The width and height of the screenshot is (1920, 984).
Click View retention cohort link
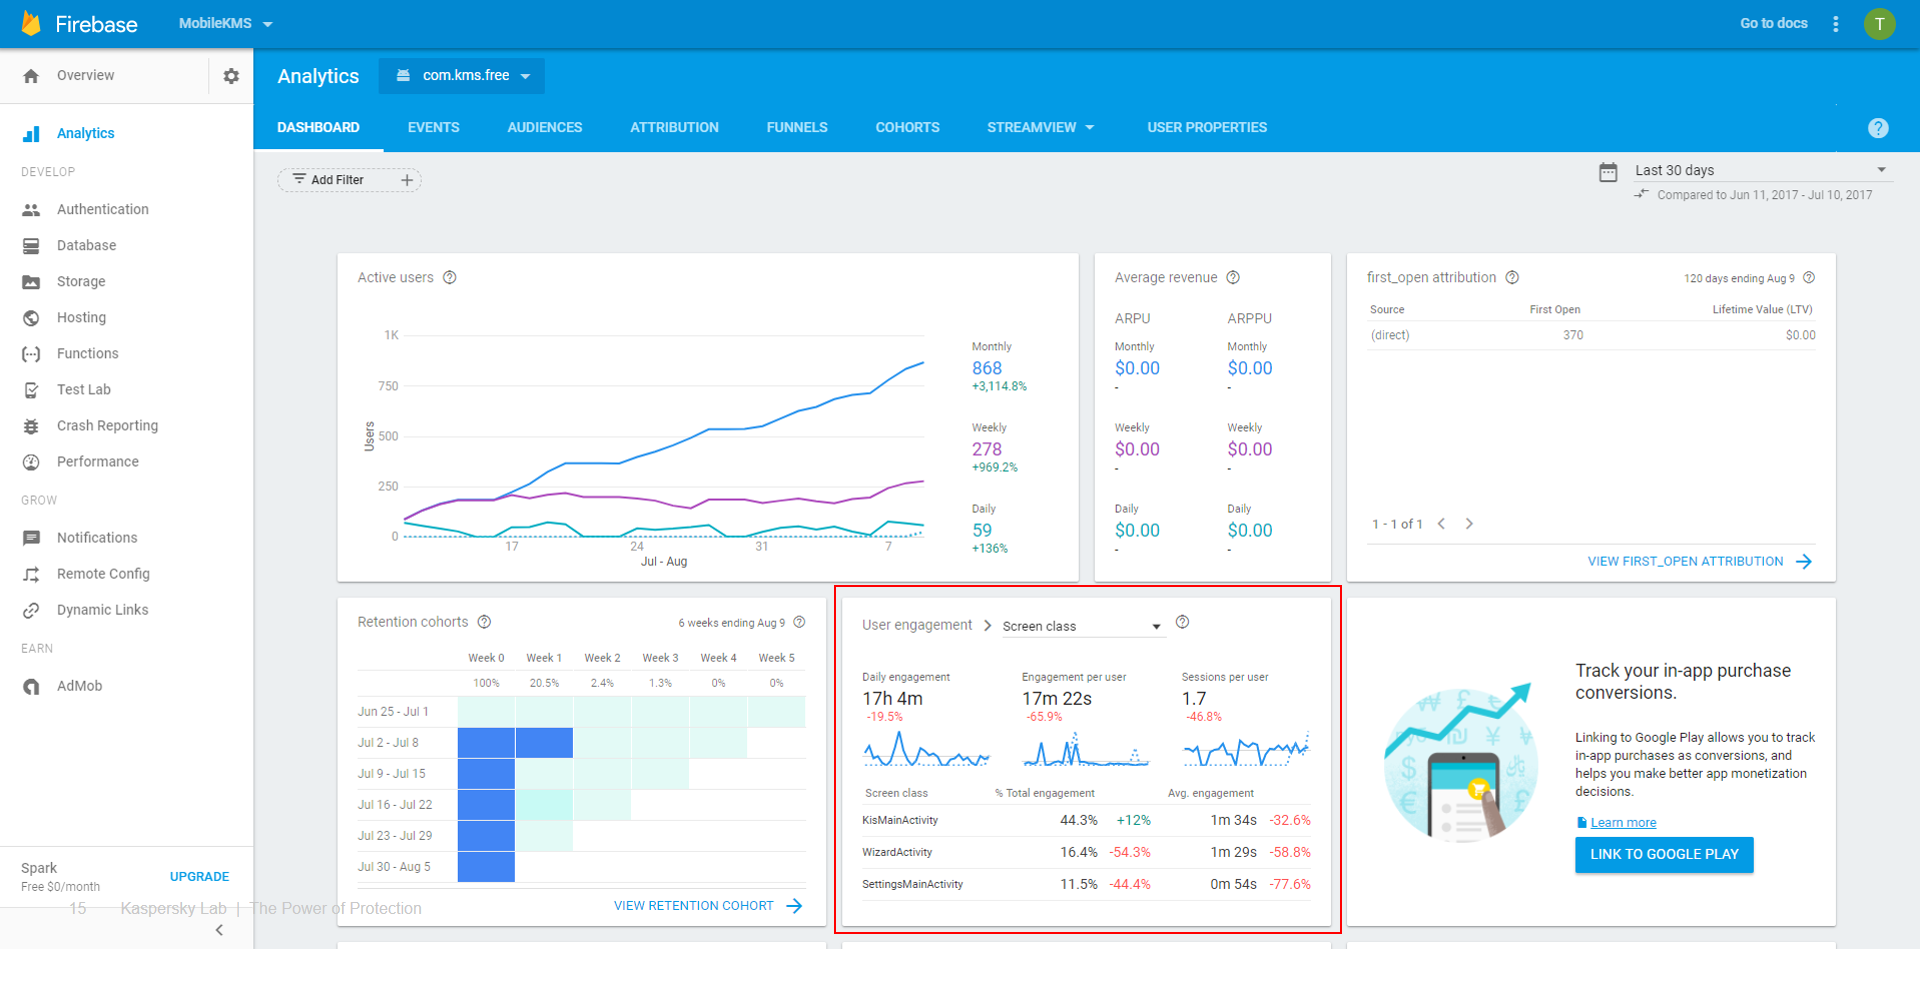click(x=708, y=906)
